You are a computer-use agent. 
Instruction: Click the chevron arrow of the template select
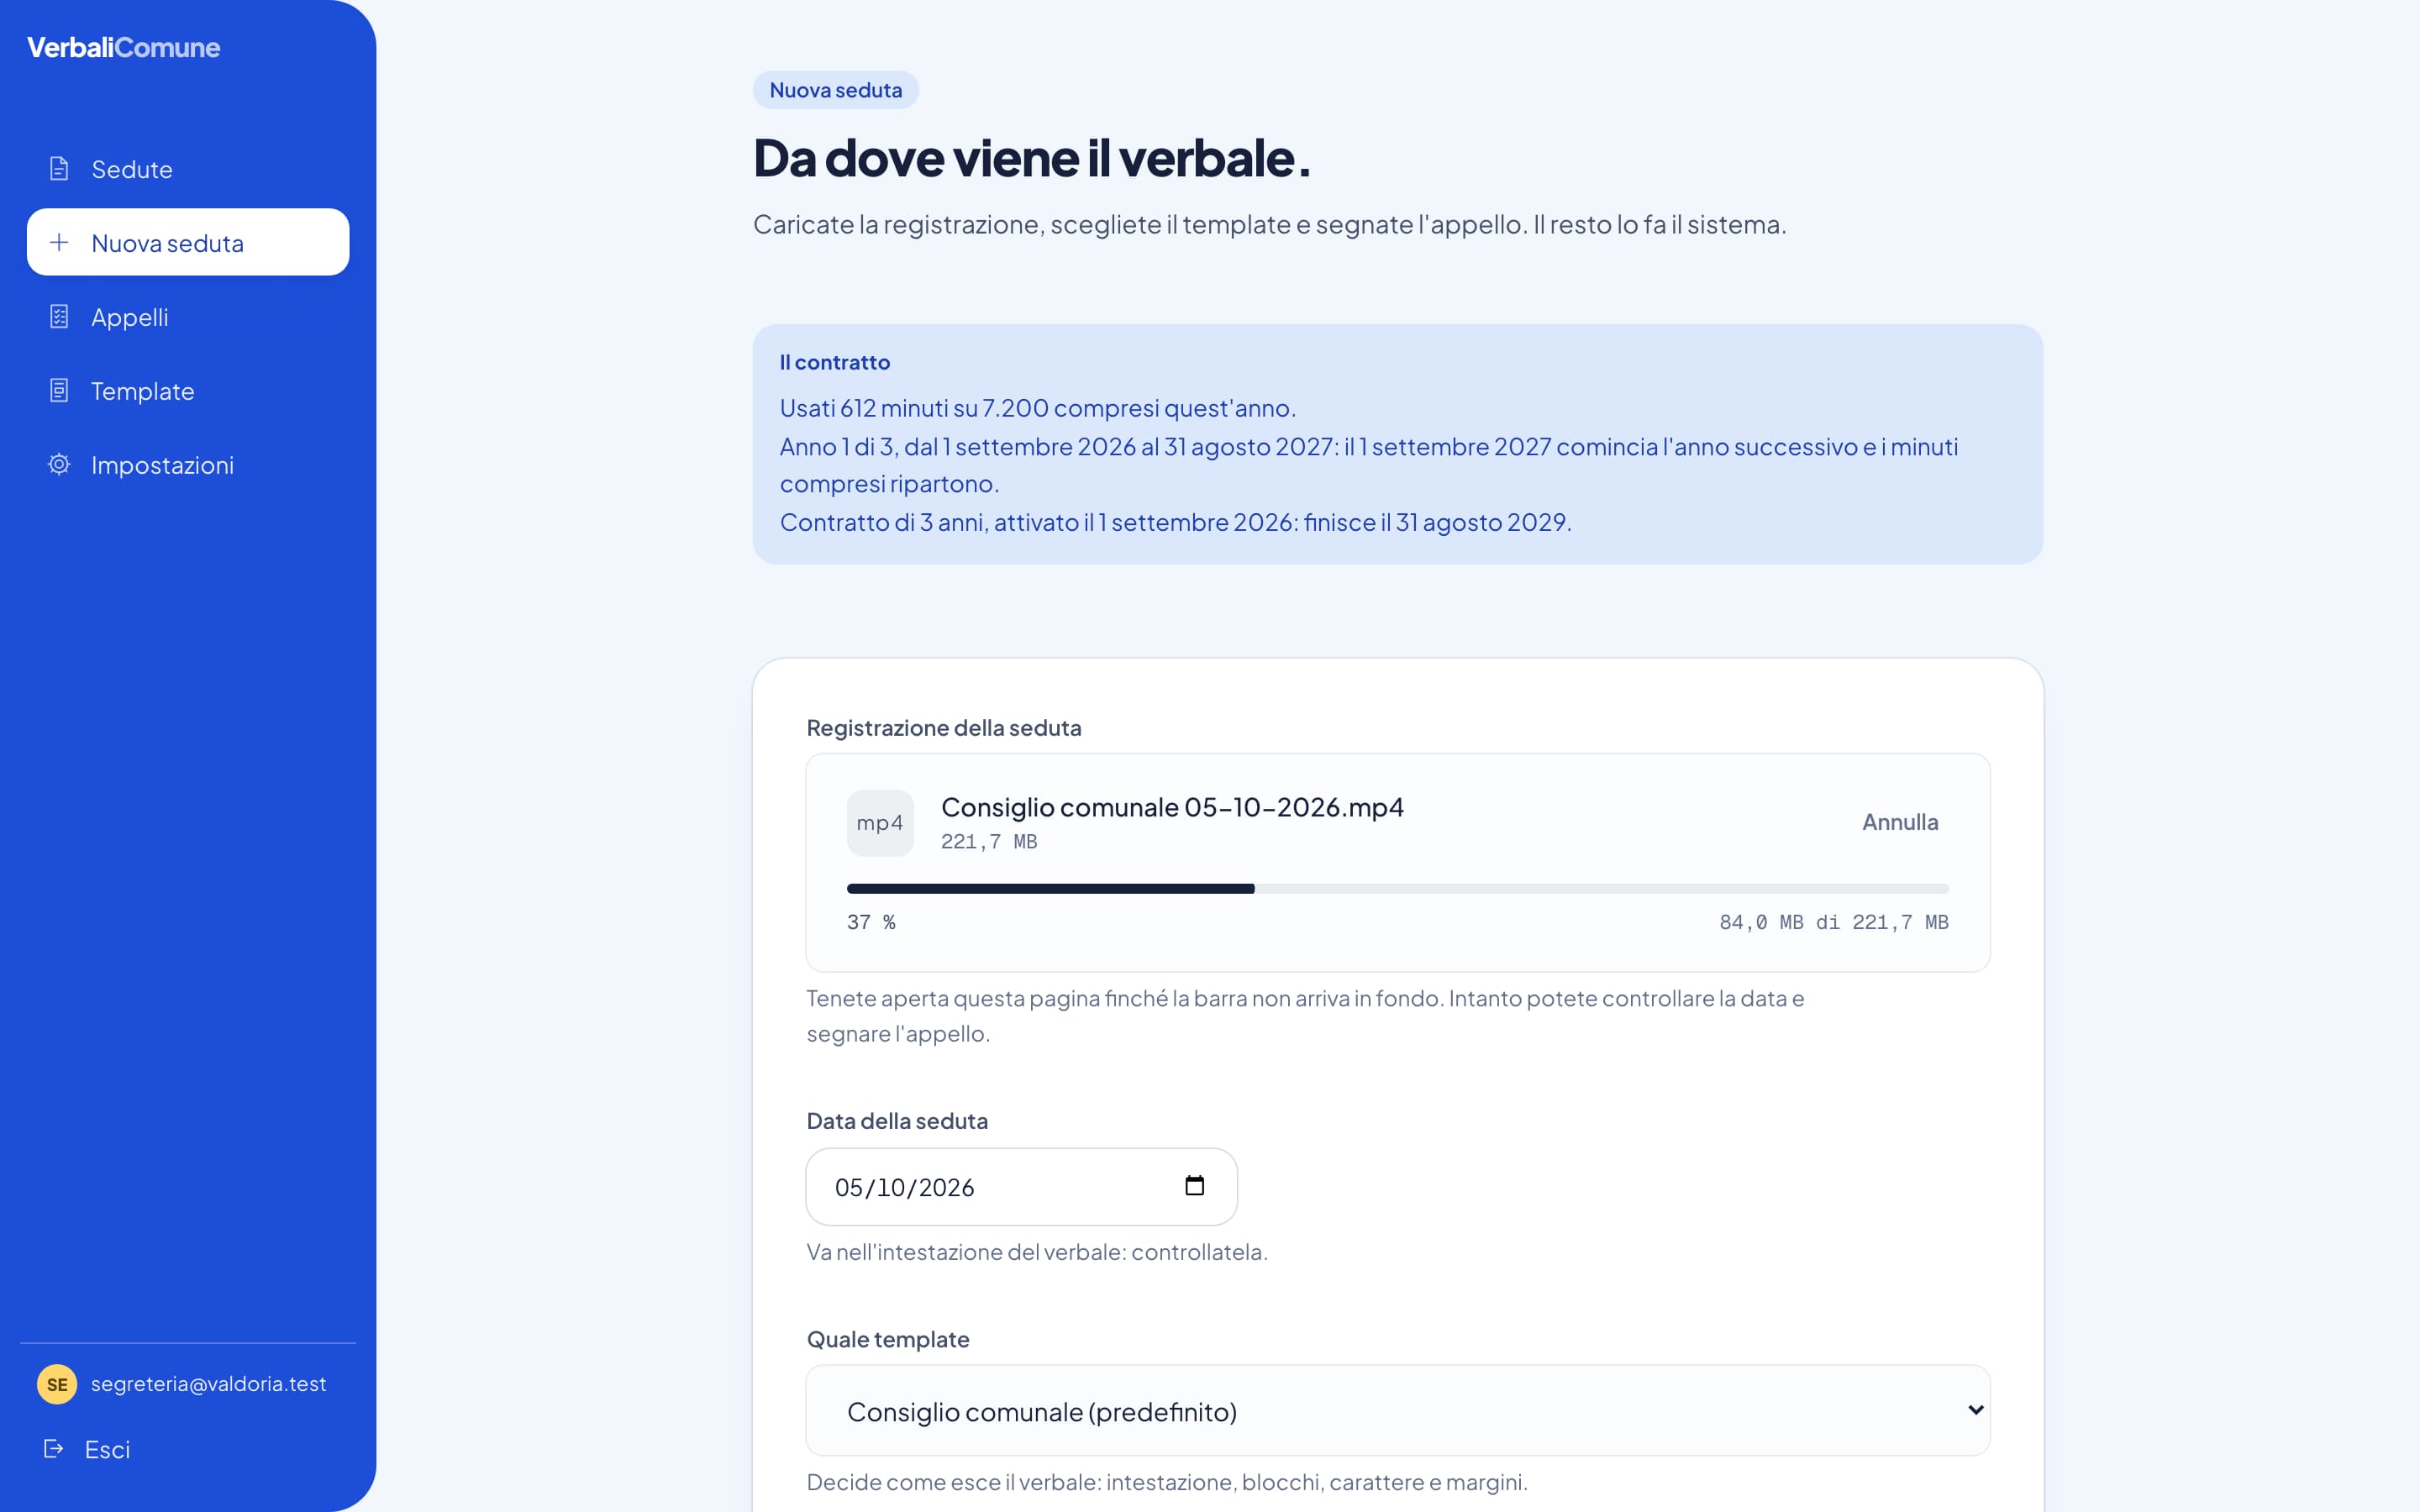[1975, 1410]
